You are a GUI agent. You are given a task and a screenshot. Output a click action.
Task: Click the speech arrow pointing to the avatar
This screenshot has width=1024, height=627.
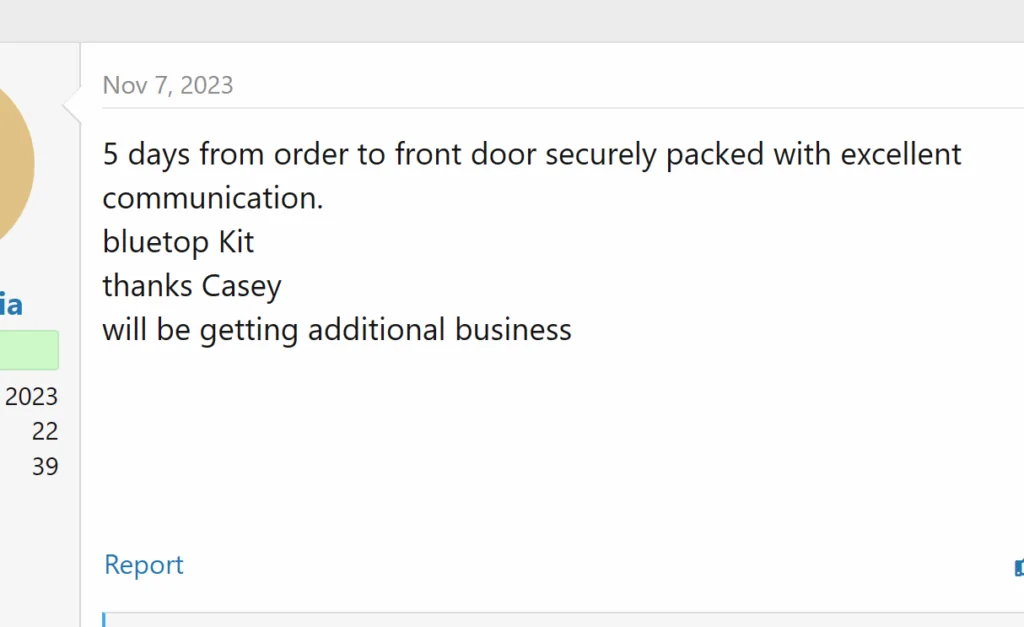coord(72,103)
